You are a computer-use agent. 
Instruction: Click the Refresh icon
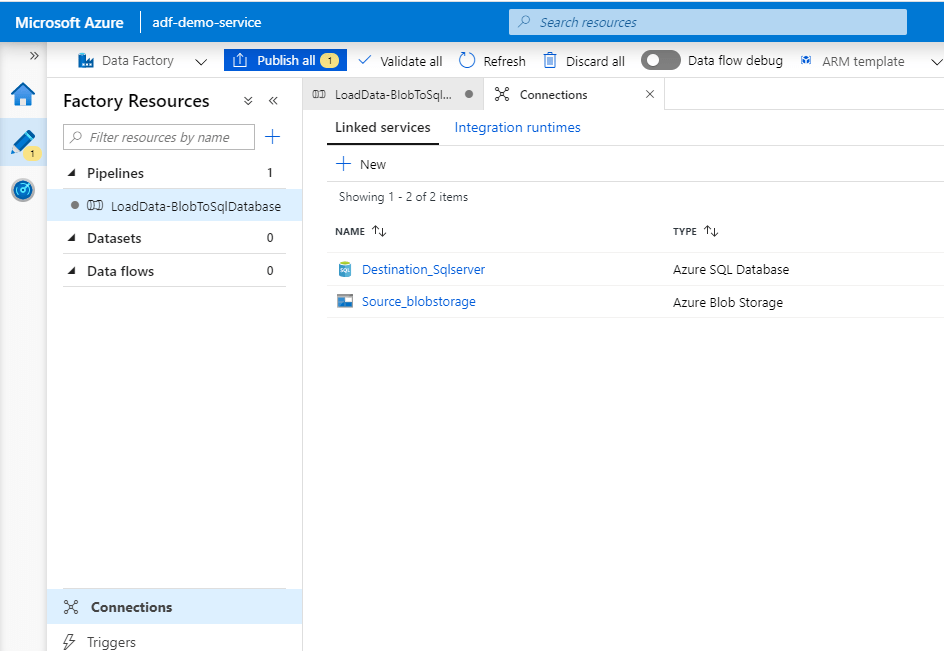coord(467,61)
